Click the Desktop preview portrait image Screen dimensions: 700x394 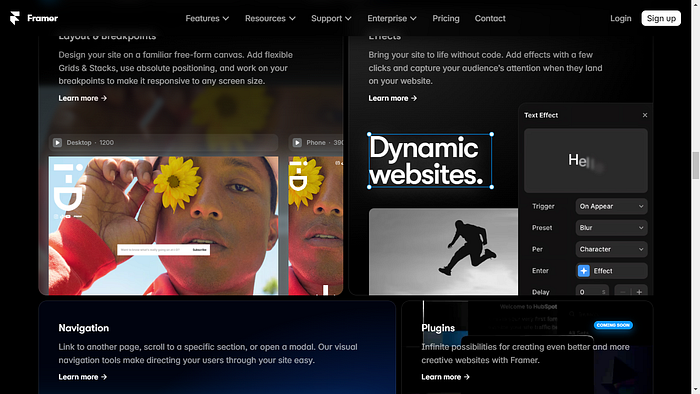click(163, 225)
